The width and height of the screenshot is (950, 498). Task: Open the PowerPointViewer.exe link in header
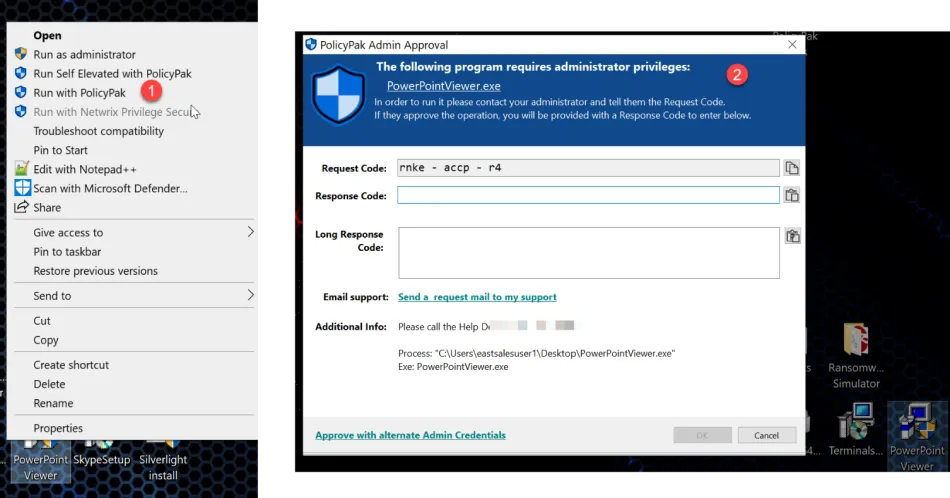[x=443, y=86]
